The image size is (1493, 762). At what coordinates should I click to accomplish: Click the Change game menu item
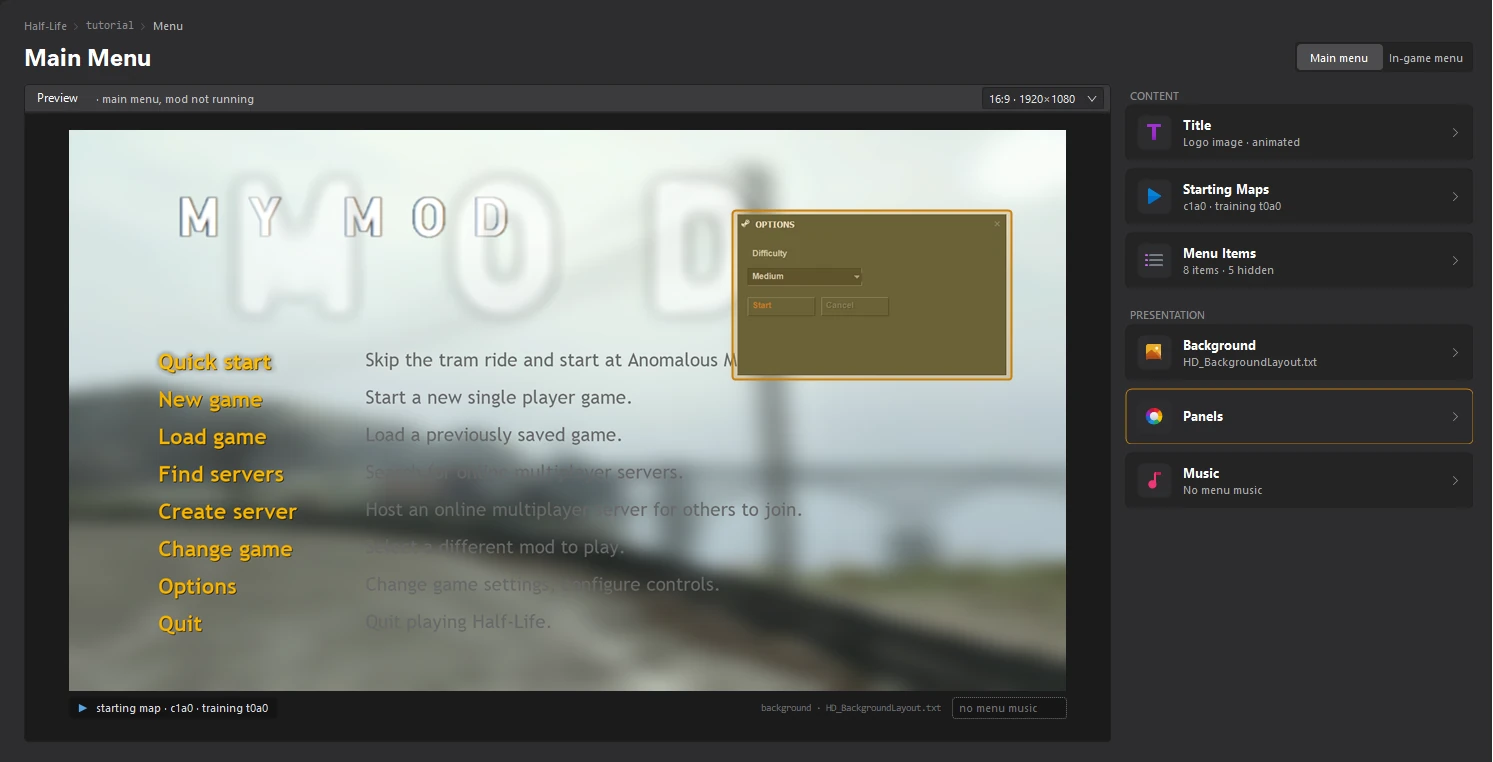coord(225,549)
